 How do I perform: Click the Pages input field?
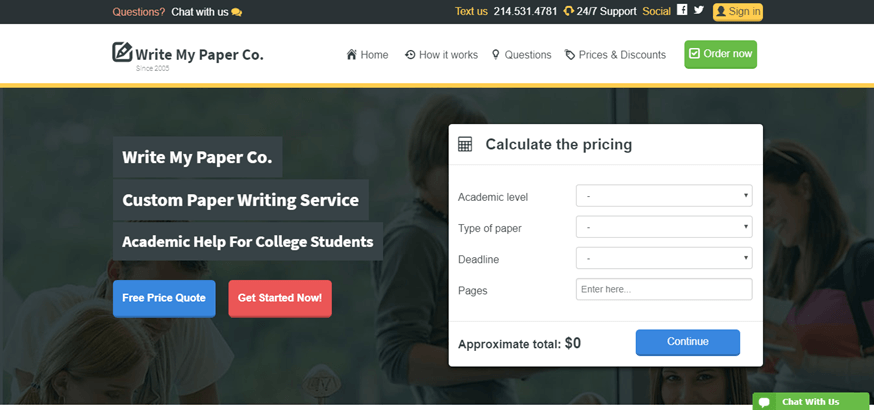pos(664,289)
